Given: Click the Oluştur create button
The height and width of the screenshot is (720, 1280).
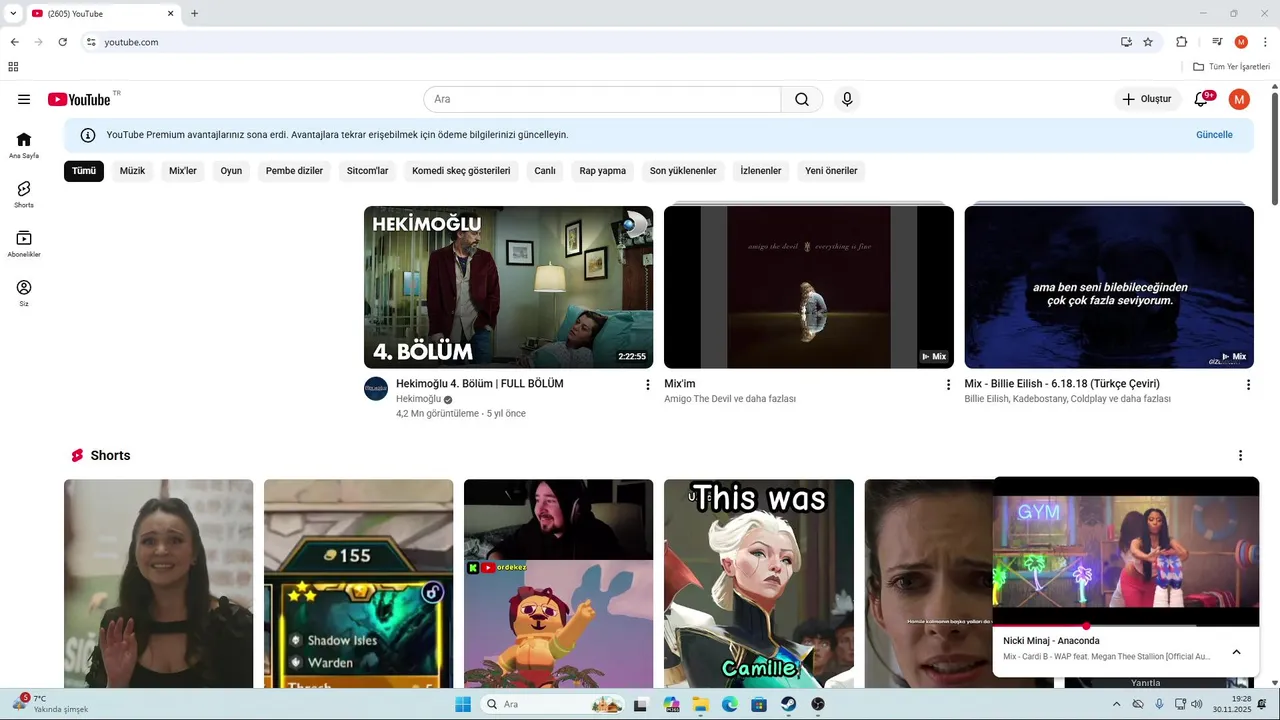Looking at the screenshot, I should (x=1147, y=99).
